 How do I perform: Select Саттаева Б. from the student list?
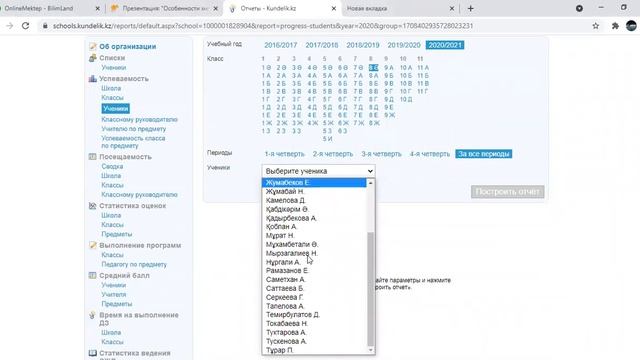pos(314,288)
